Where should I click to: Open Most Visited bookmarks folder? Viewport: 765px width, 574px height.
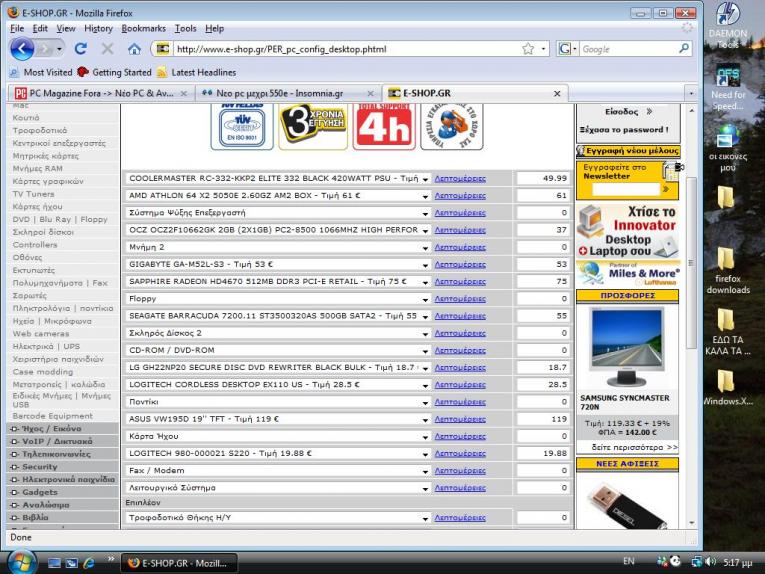click(41, 72)
